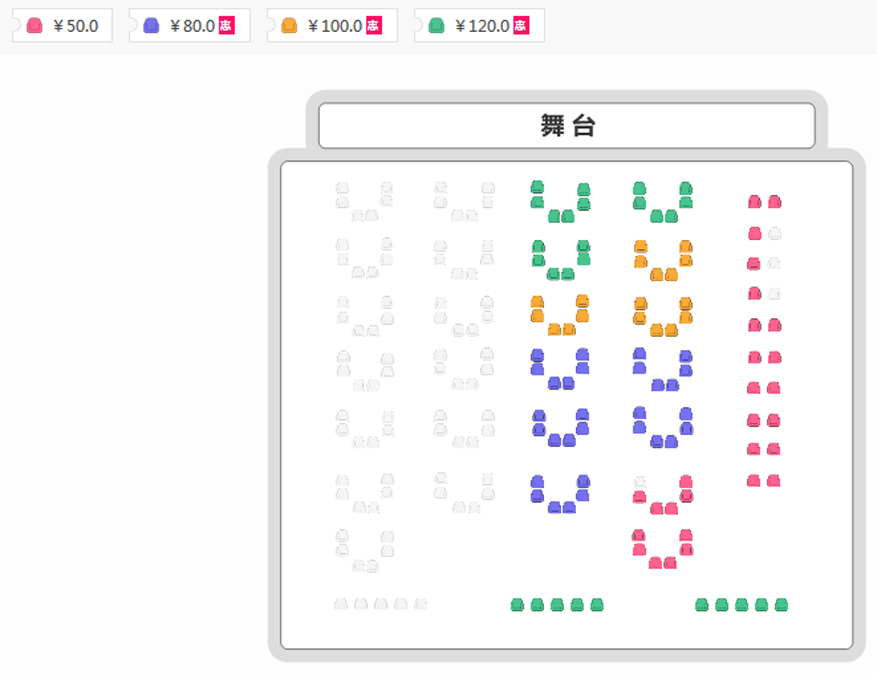Click the 惠 discount badge next to ¥120.0
The width and height of the screenshot is (877, 675).
(x=521, y=26)
